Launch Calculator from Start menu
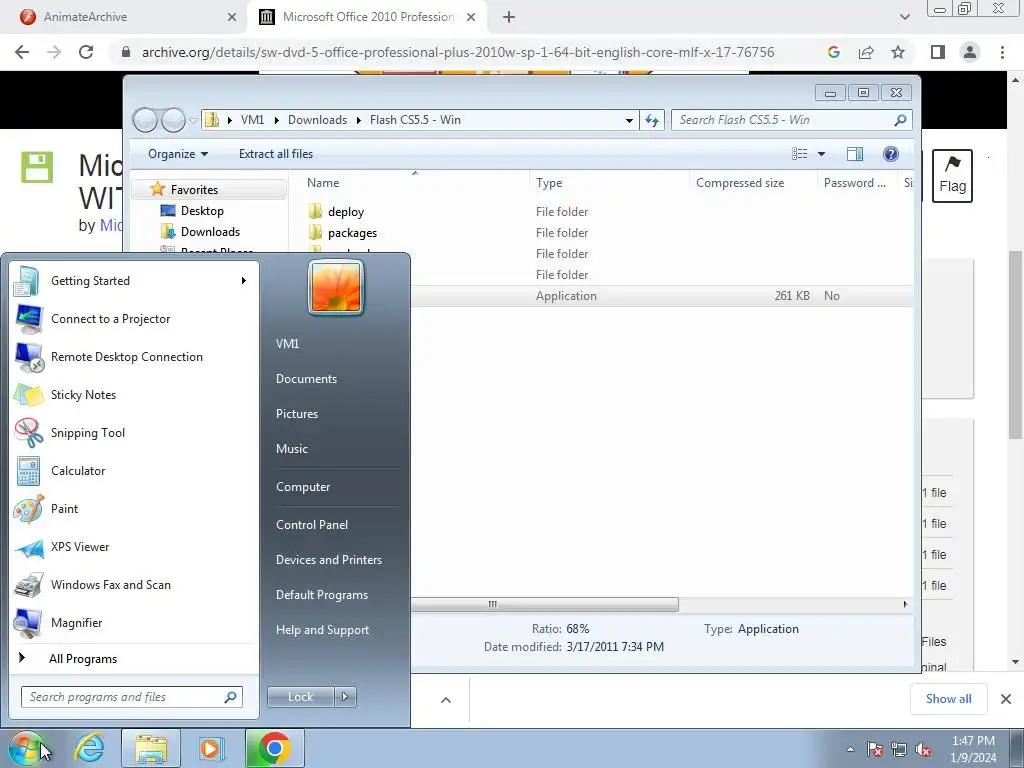 (133, 470)
